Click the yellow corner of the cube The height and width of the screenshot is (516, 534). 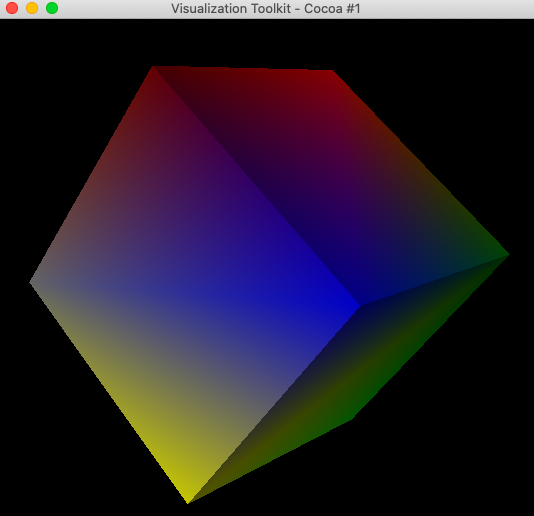[x=188, y=501]
